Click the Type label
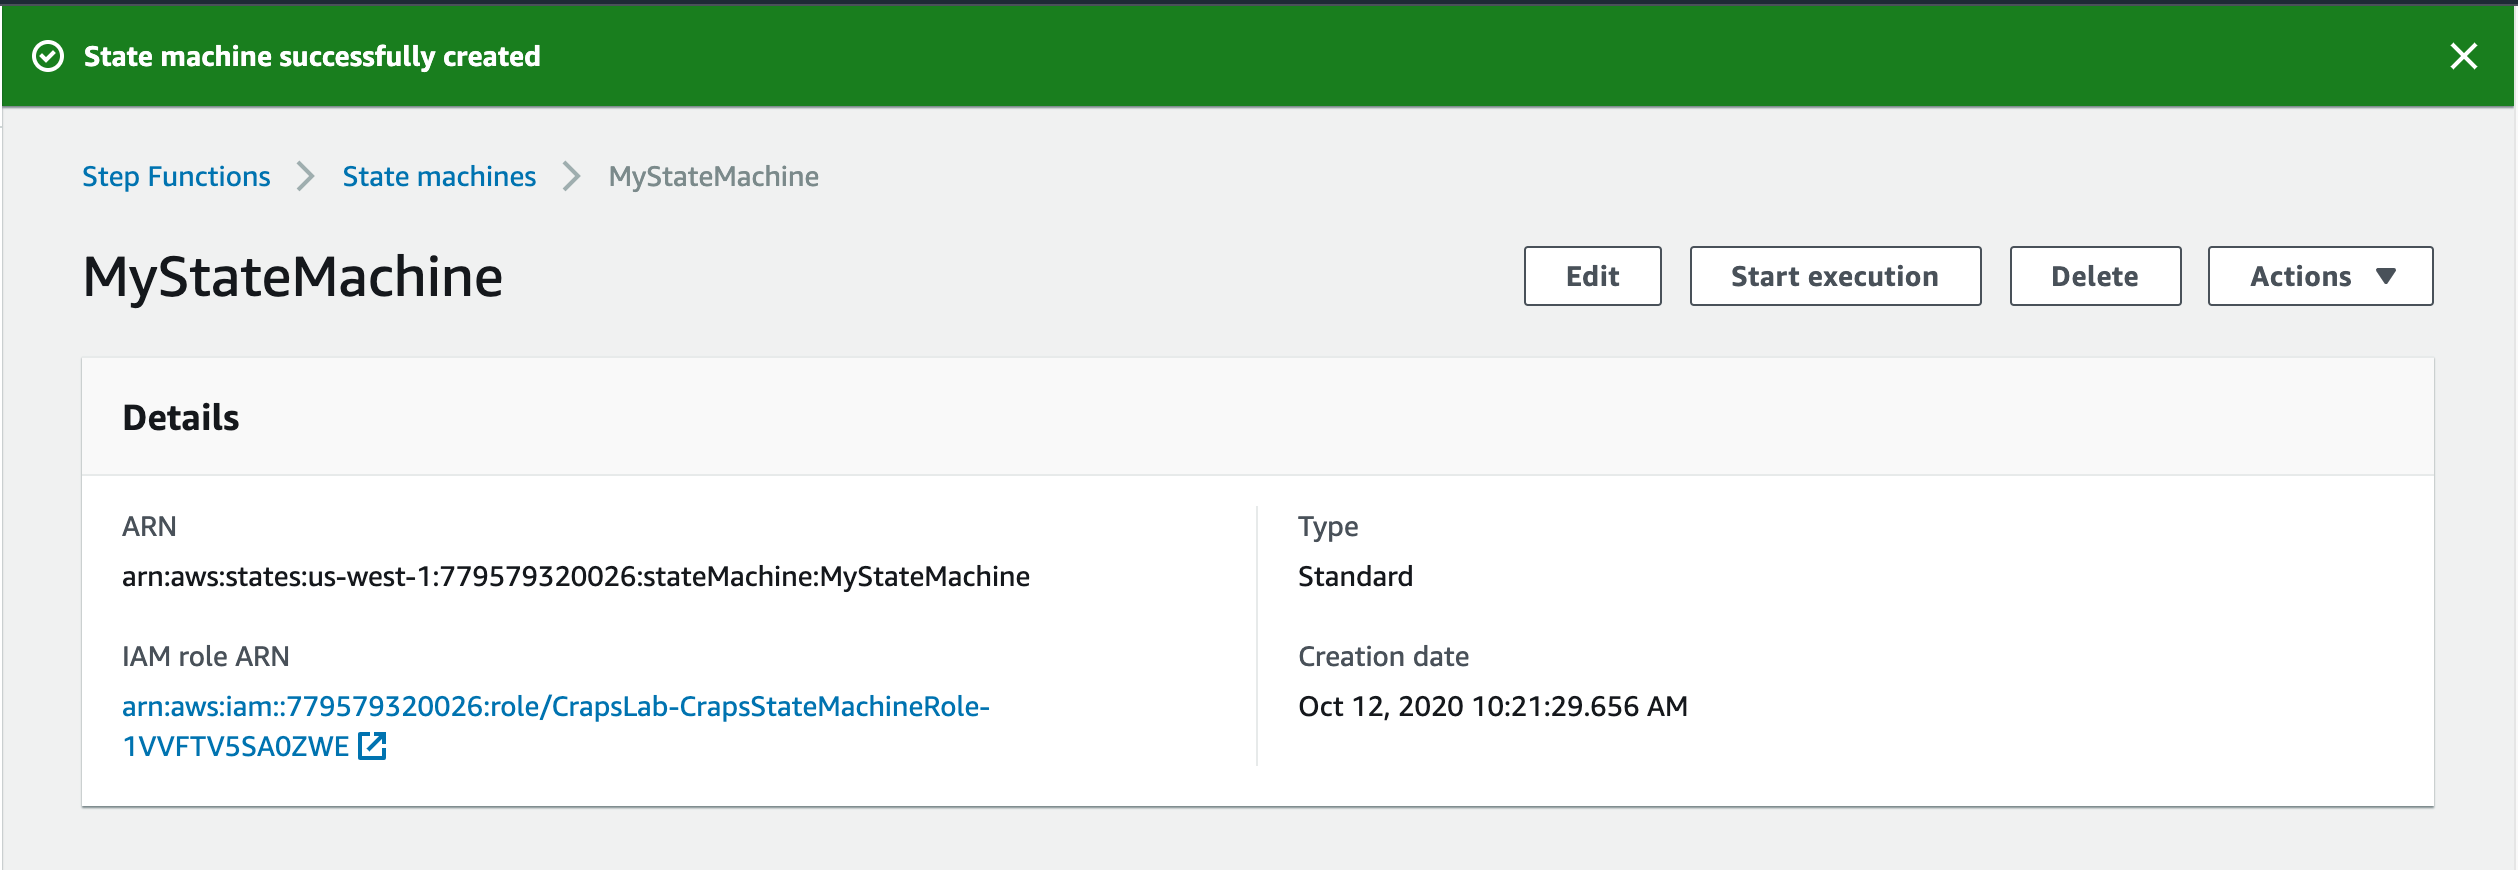The width and height of the screenshot is (2518, 870). coord(1328,527)
